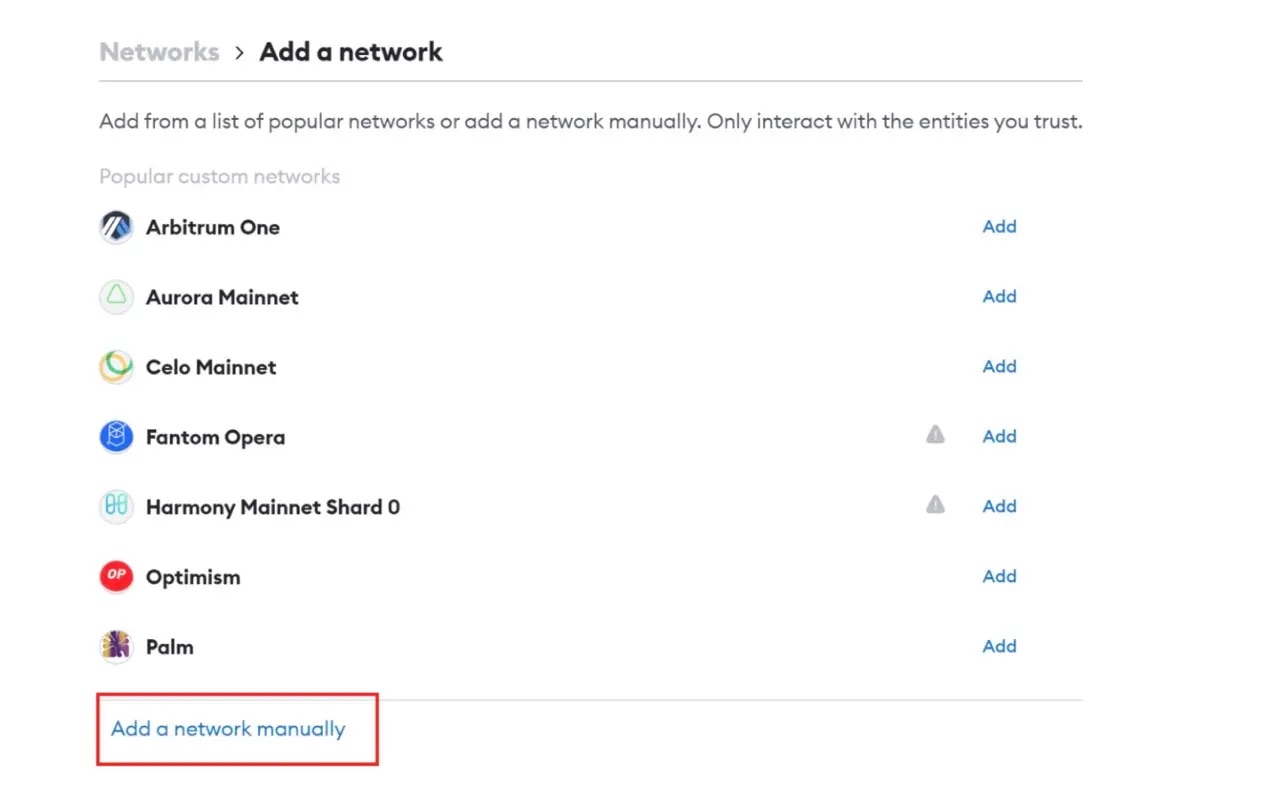This screenshot has width=1280, height=804.
Task: Add the Palm network
Action: (x=999, y=647)
